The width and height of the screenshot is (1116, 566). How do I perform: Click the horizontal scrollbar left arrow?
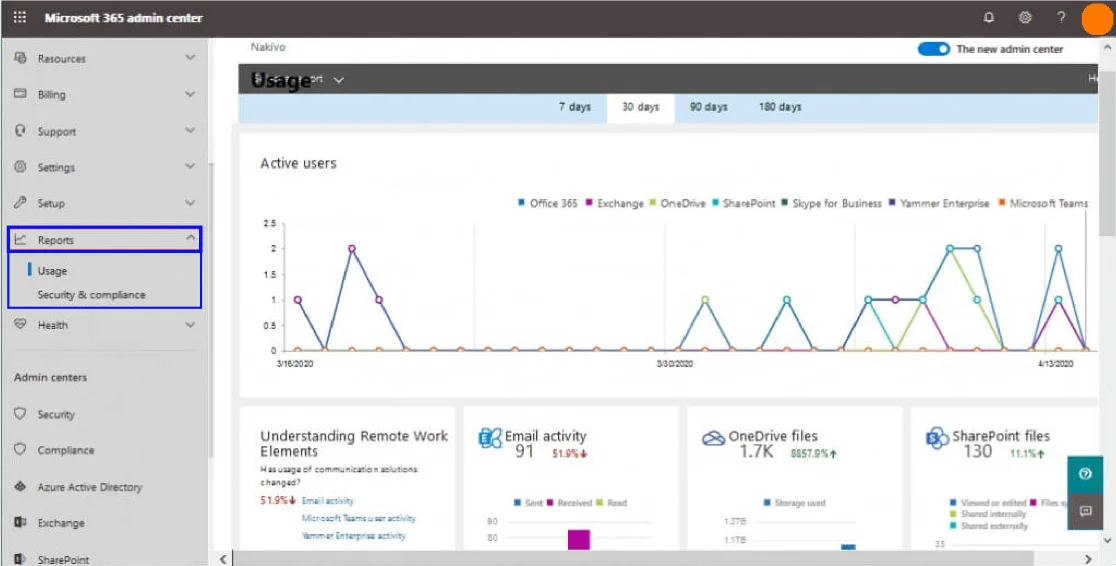(x=223, y=559)
